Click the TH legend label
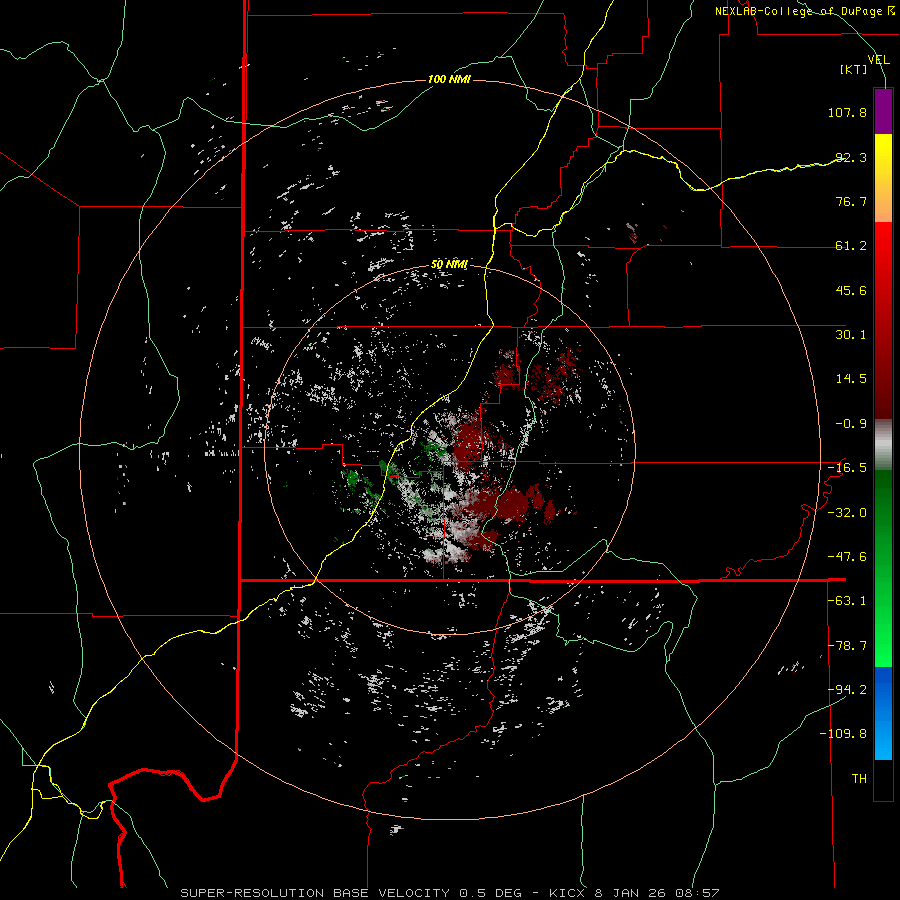Screen dimensions: 900x900 (x=859, y=779)
